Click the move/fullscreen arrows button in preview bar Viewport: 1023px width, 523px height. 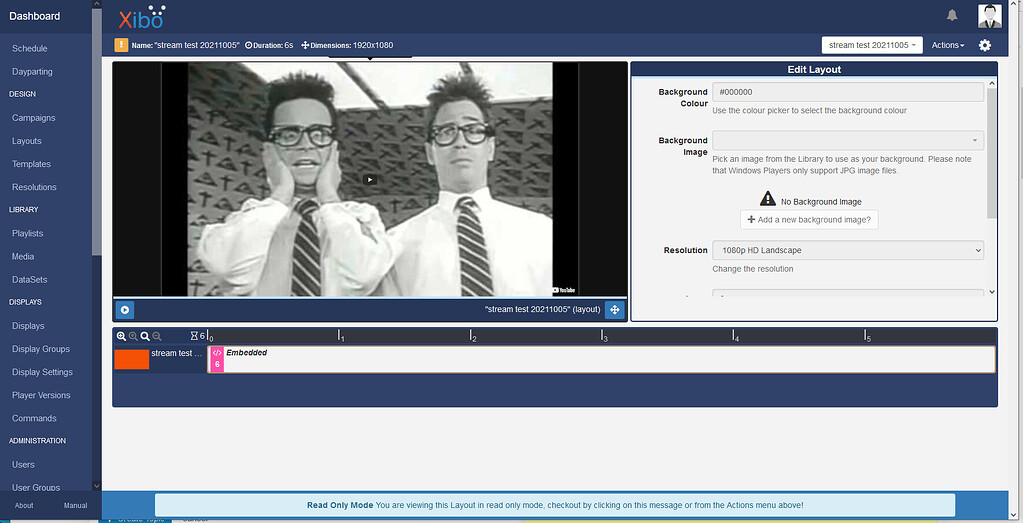coord(615,310)
